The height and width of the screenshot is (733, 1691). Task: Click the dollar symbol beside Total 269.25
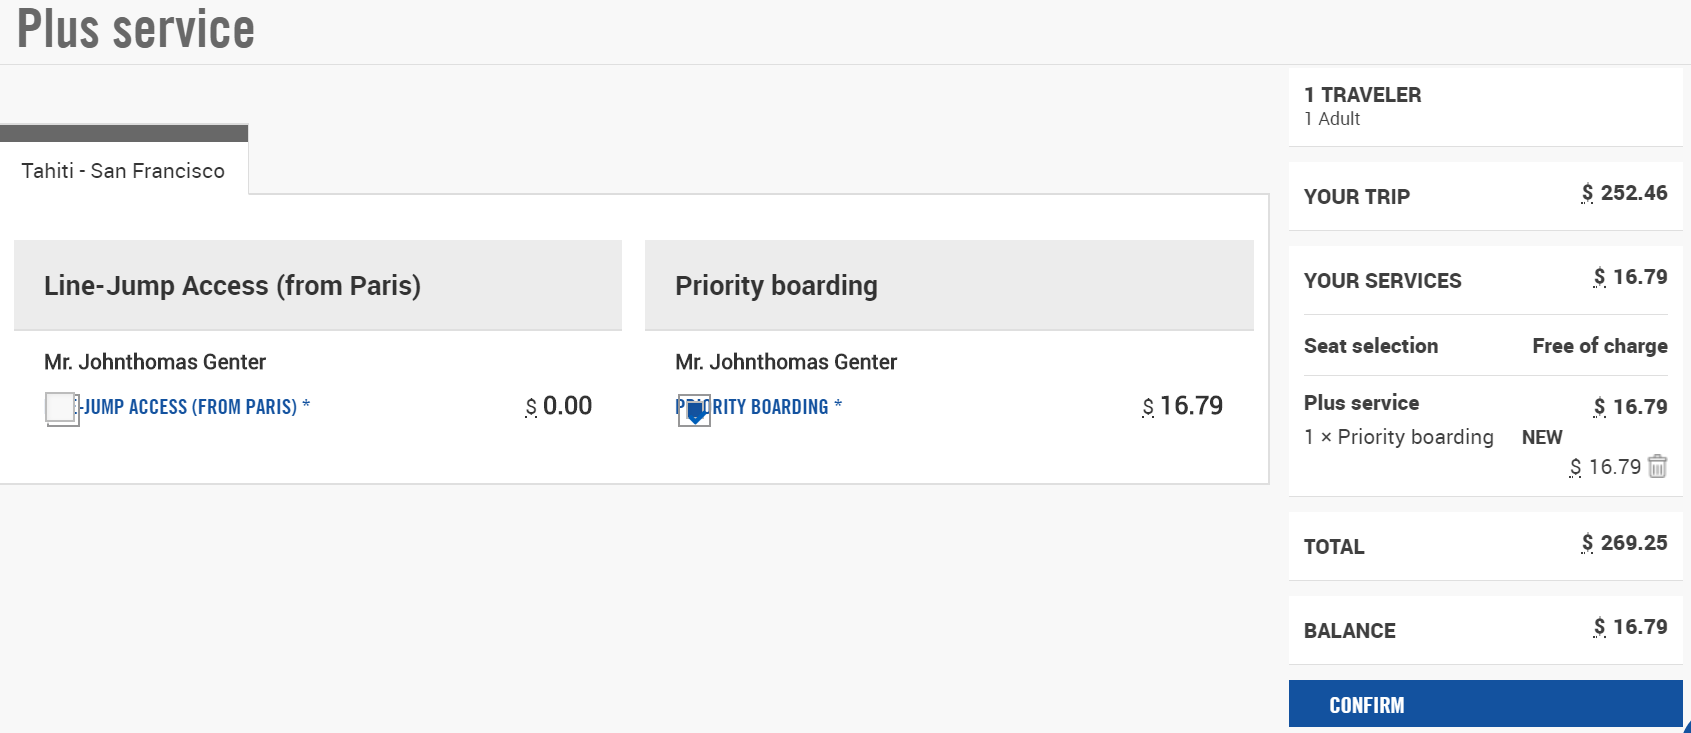click(x=1587, y=543)
